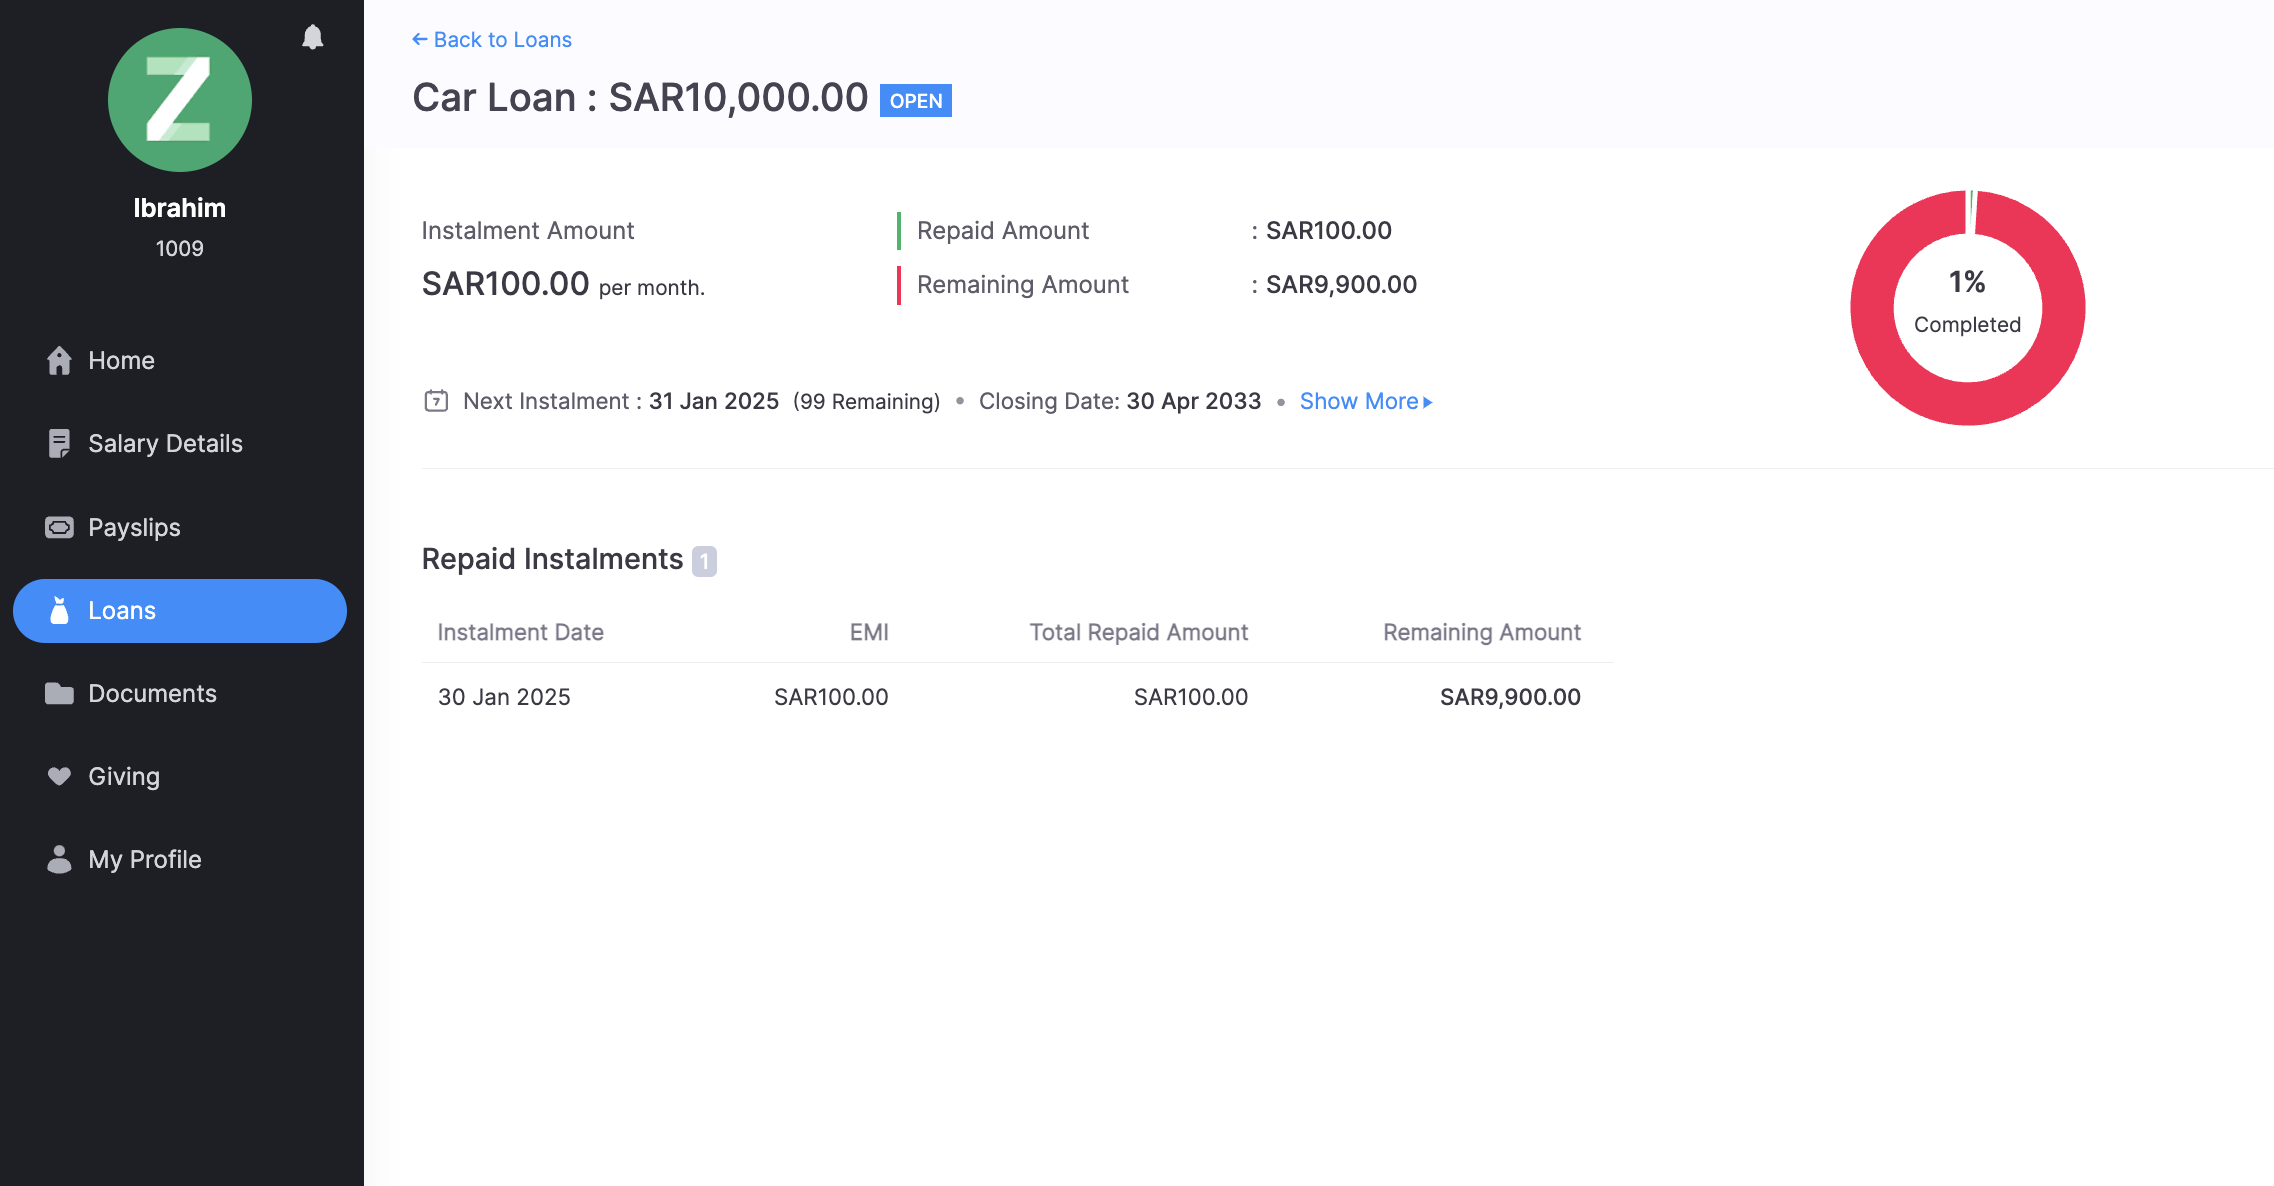Open the Salary Details menu item
The width and height of the screenshot is (2274, 1186).
(165, 443)
